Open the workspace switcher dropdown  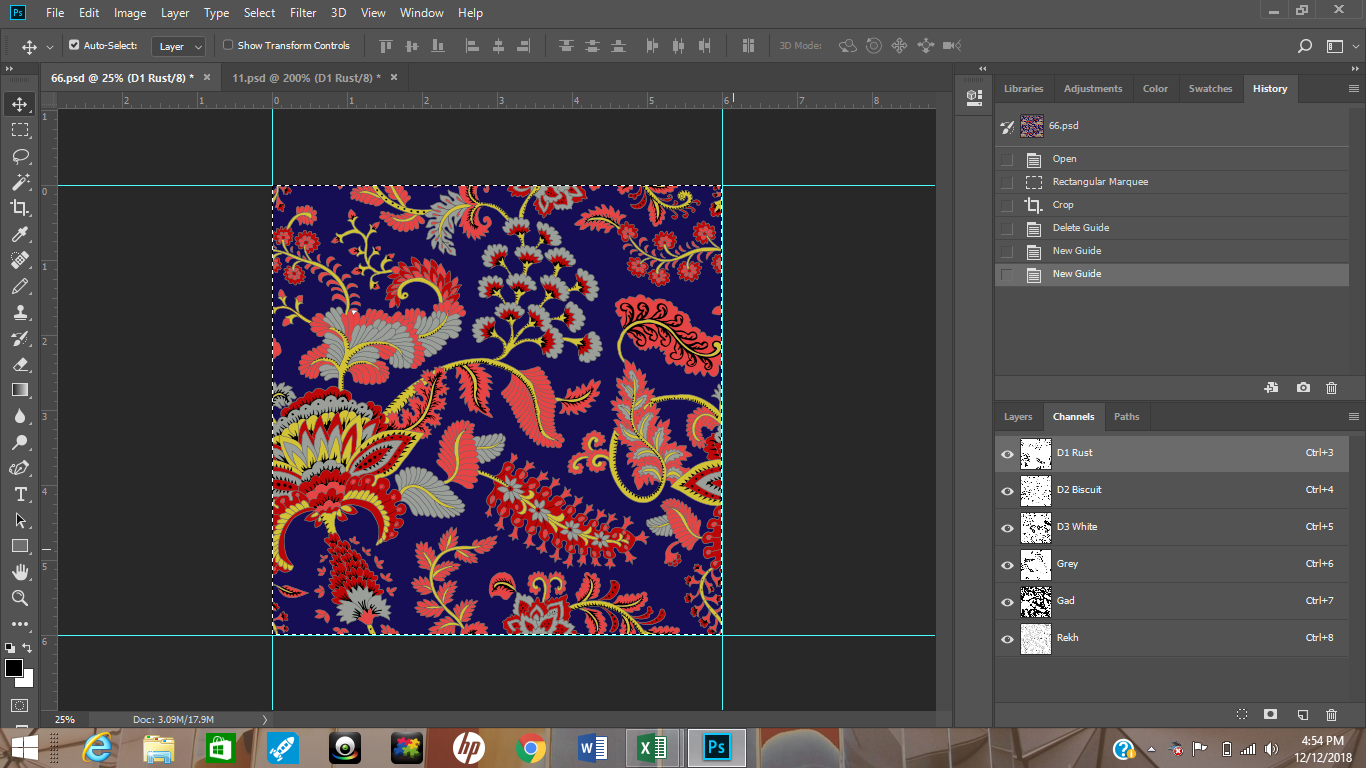coord(1340,46)
